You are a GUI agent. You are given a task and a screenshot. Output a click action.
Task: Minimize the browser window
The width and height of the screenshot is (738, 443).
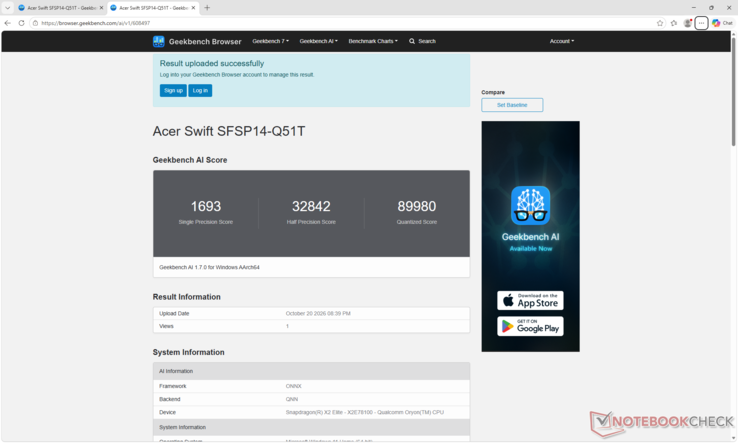pos(694,8)
